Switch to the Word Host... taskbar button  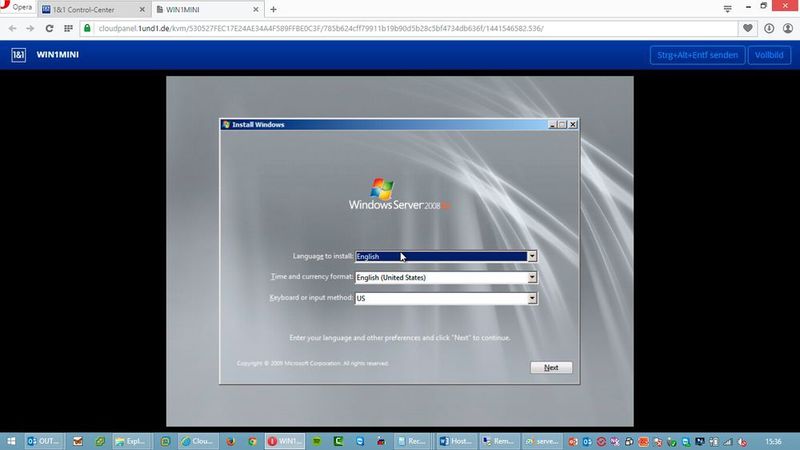[456, 441]
